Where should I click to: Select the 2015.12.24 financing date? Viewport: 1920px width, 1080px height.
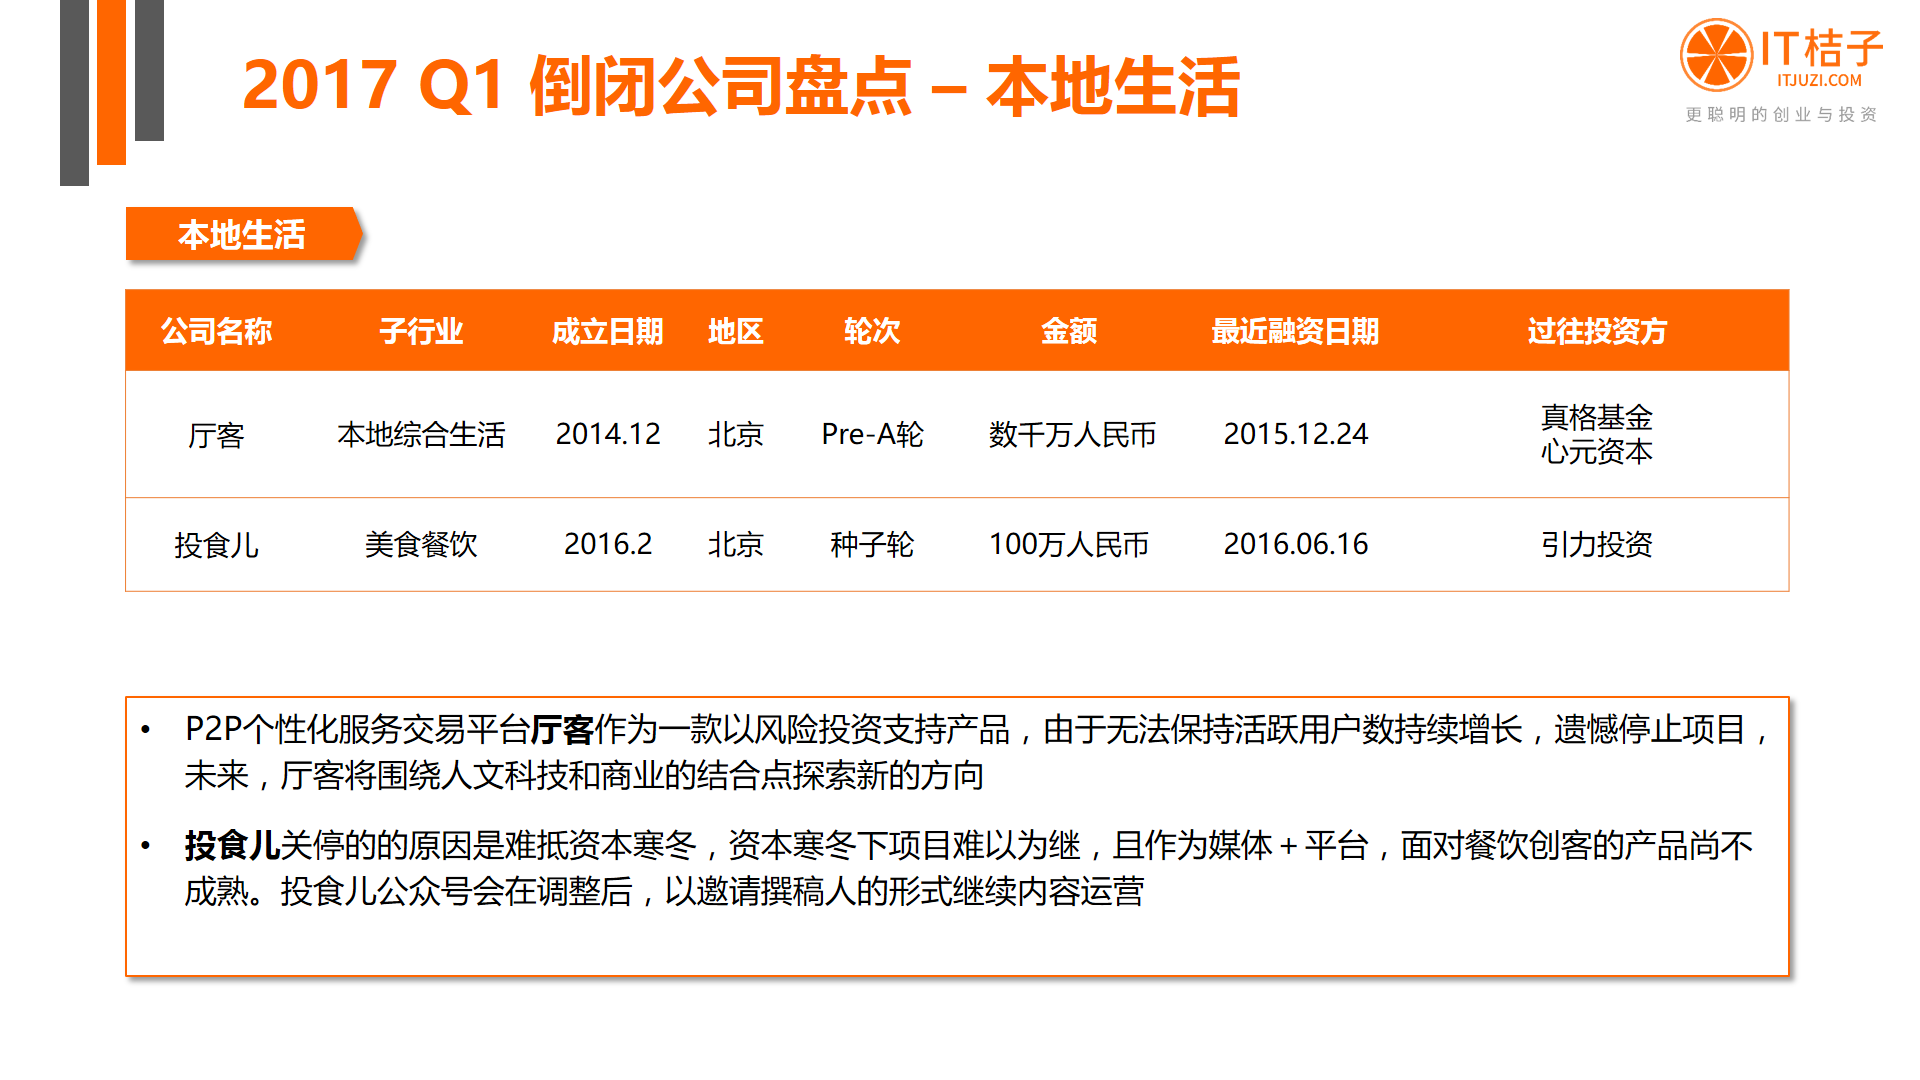[x=1295, y=434]
